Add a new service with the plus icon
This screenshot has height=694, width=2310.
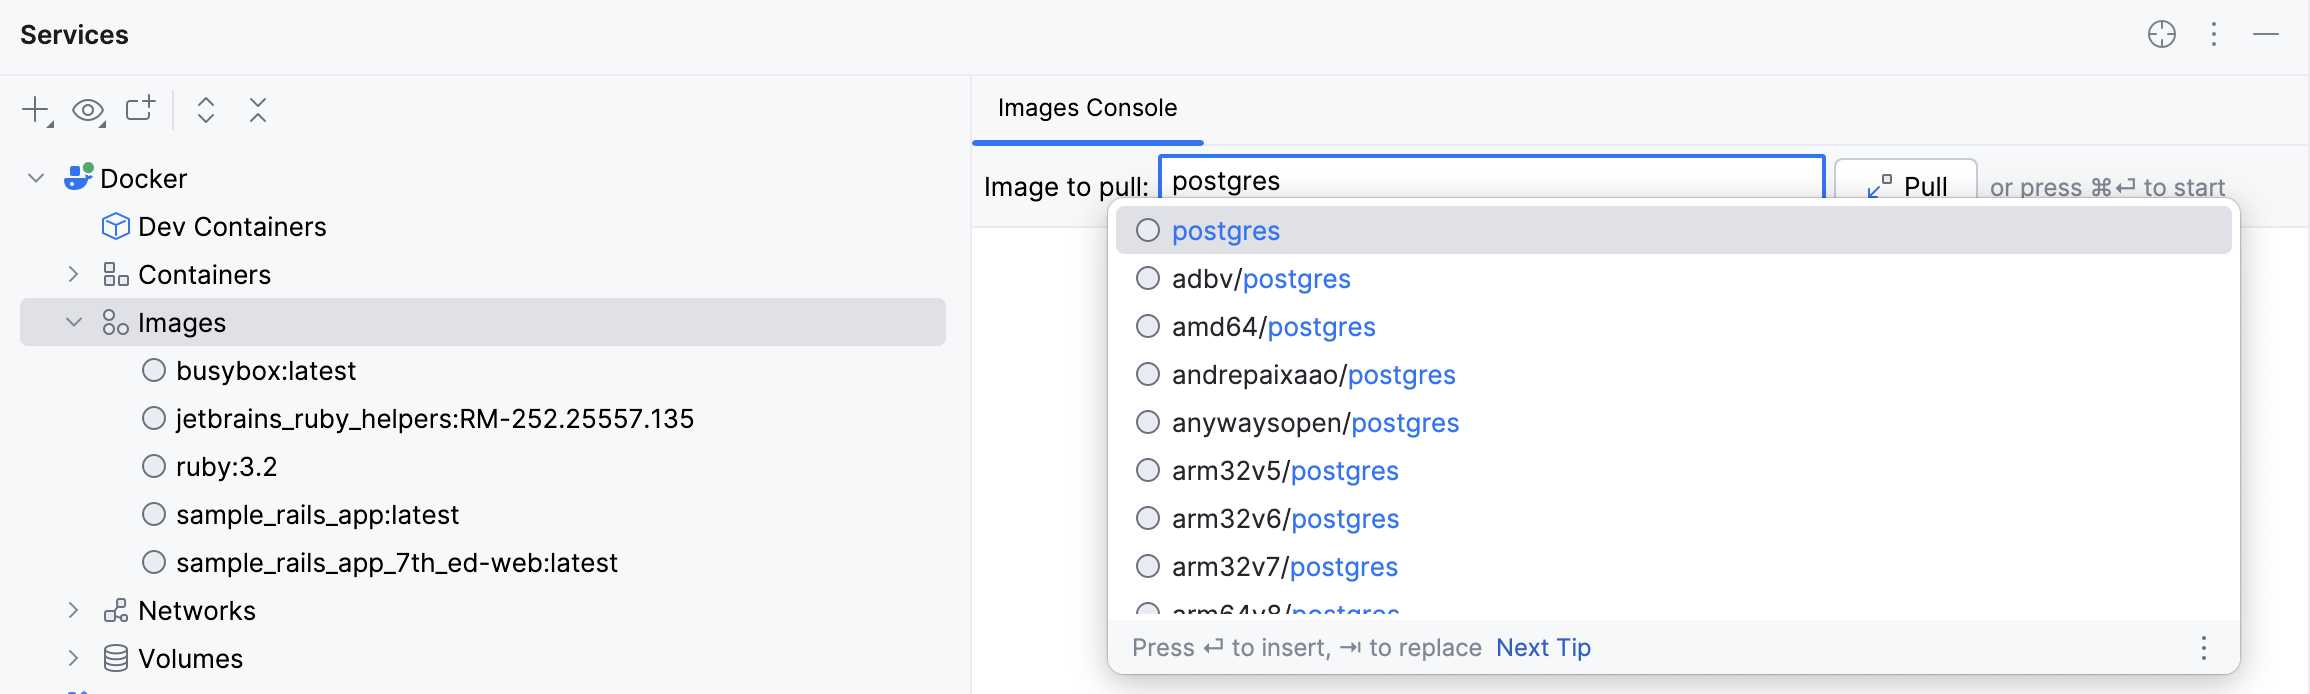click(33, 110)
